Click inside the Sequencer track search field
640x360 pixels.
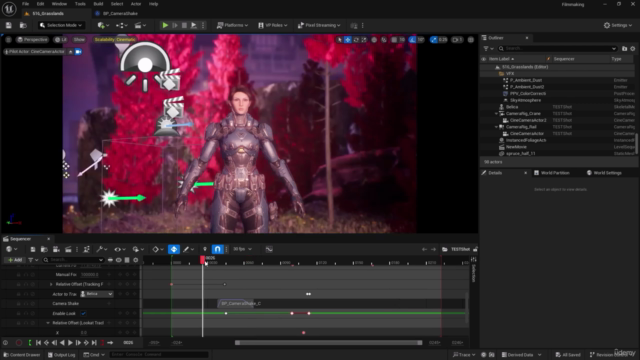(x=73, y=260)
